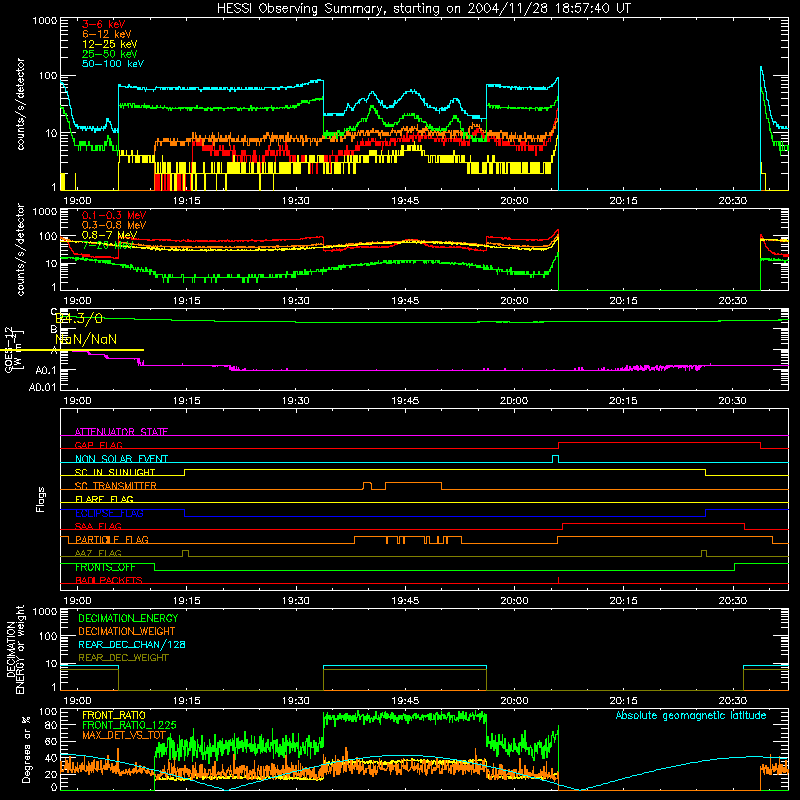Screen dimensions: 800x800
Task: Select the blue ECLIPSE_FLAG label
Action: coord(109,513)
